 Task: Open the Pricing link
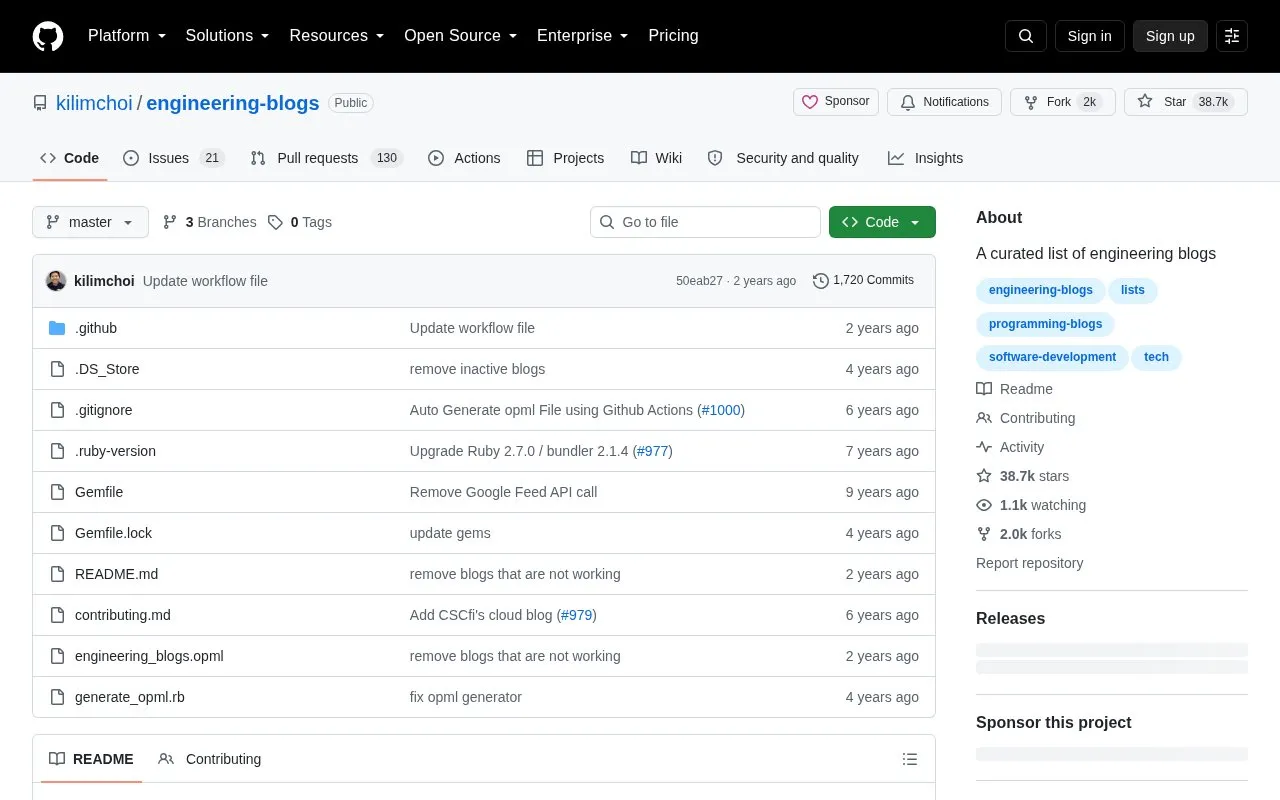[673, 36]
